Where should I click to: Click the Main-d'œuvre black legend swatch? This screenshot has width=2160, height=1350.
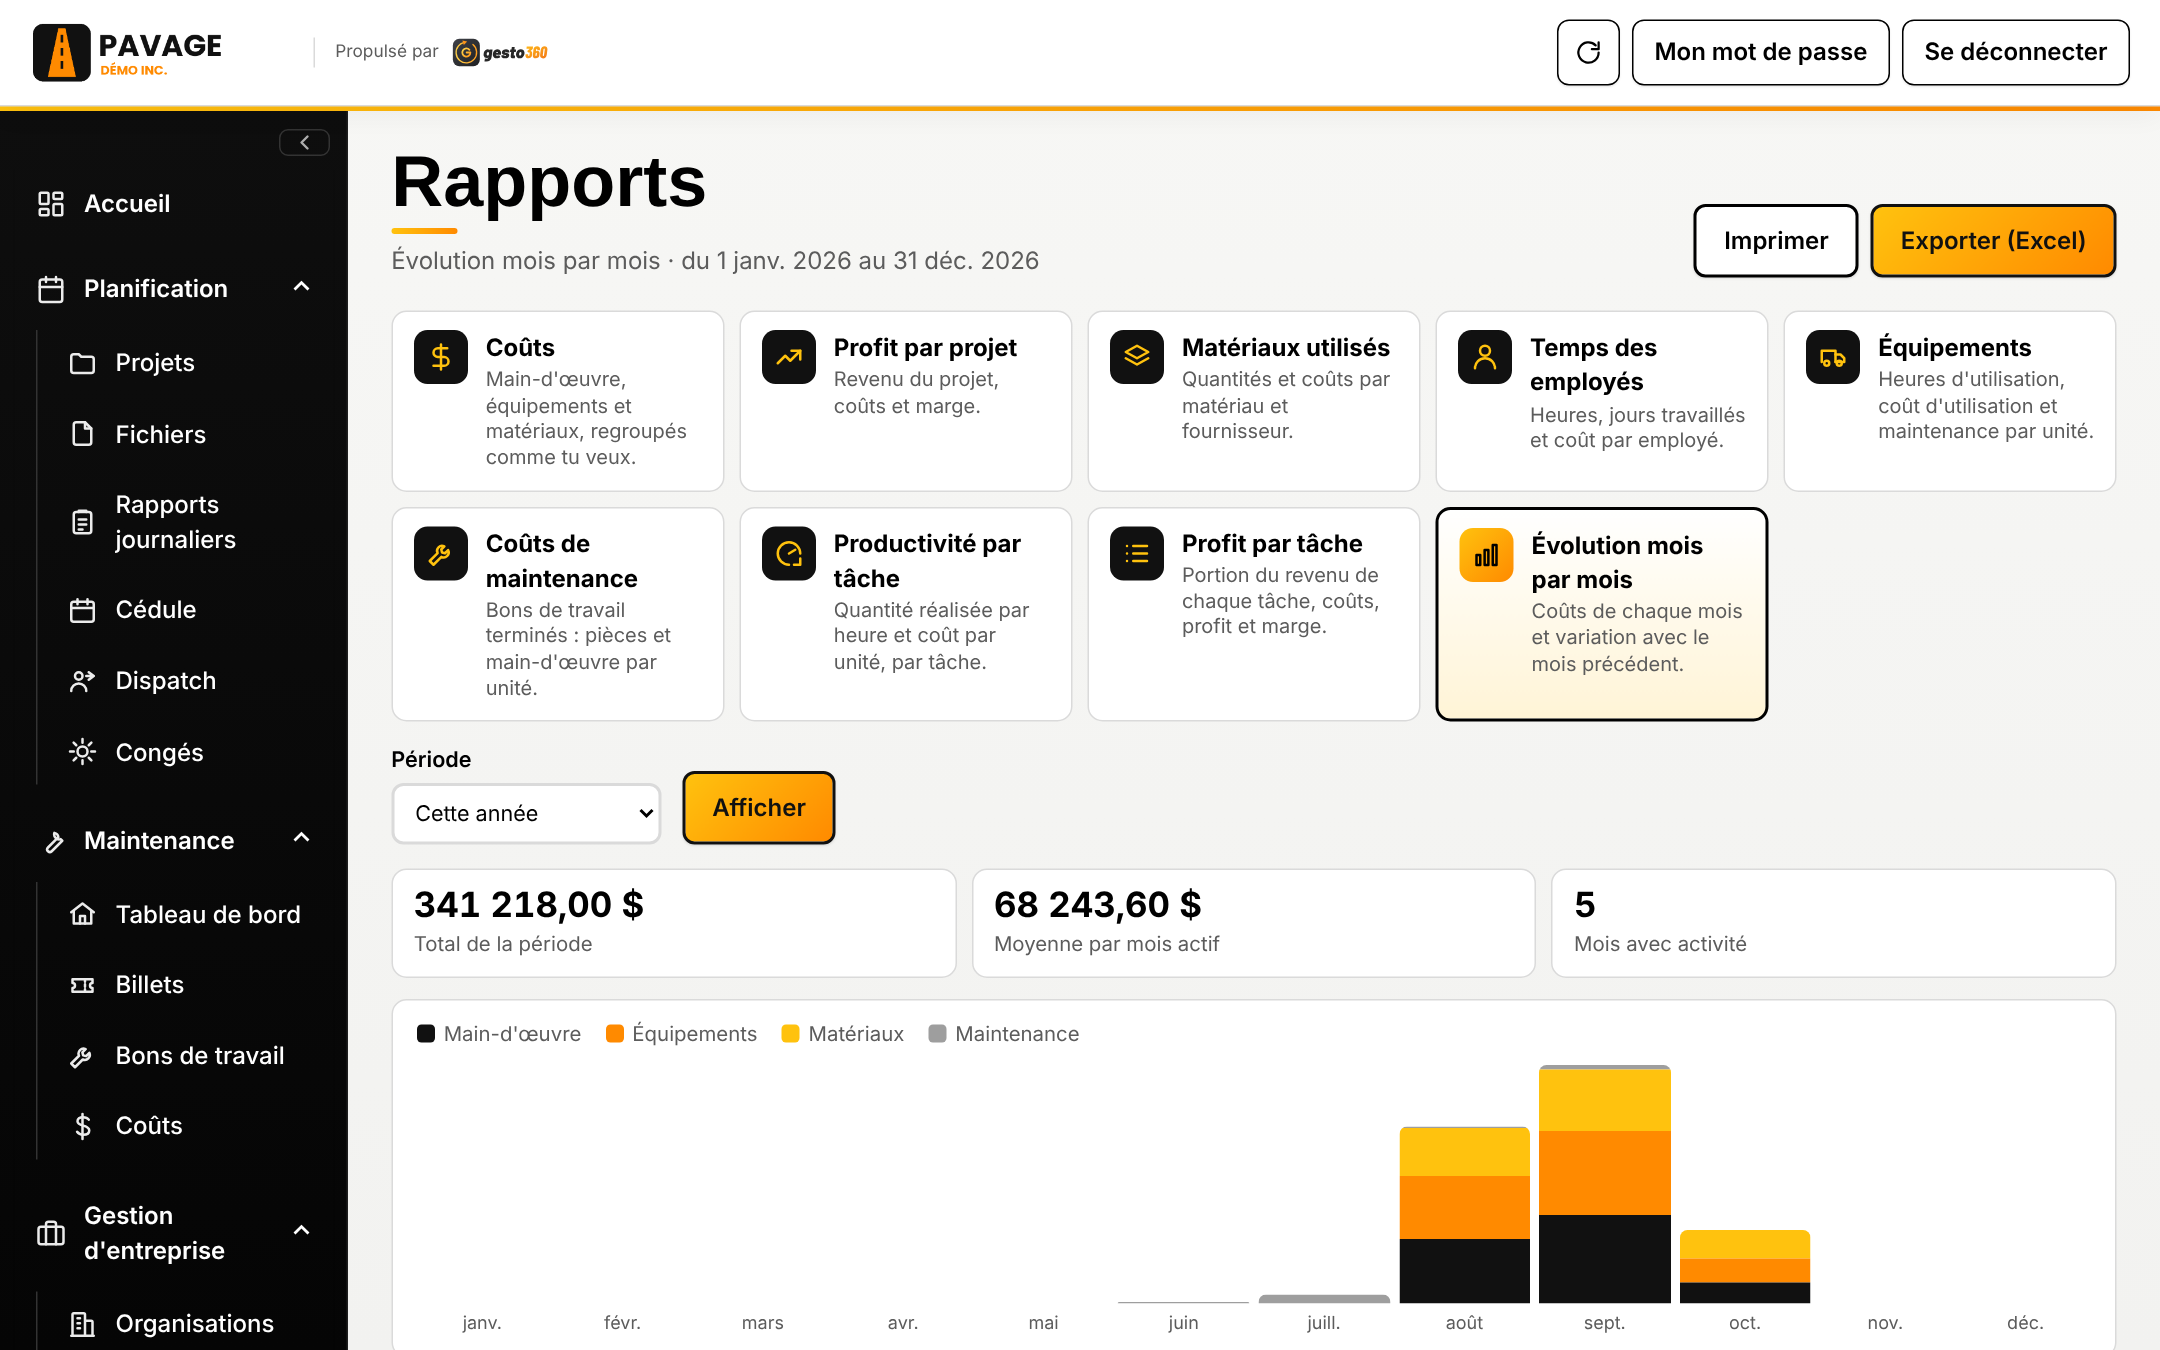click(426, 1034)
